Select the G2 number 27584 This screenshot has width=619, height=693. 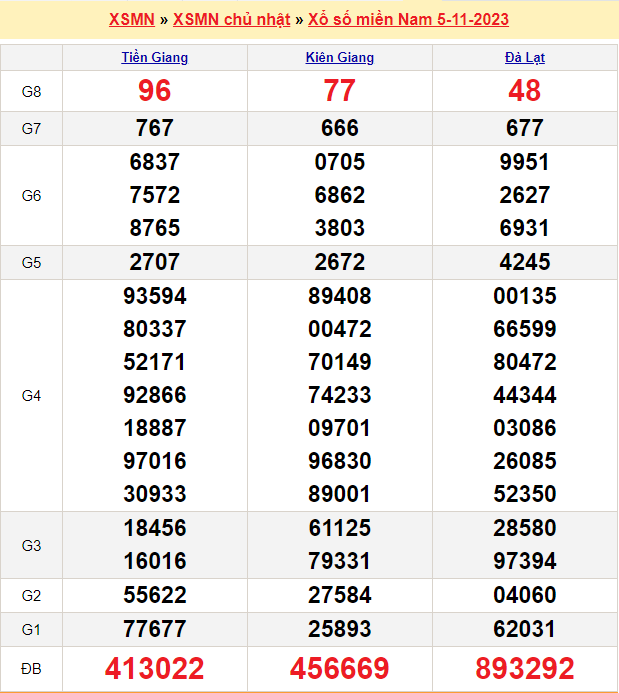coord(340,596)
